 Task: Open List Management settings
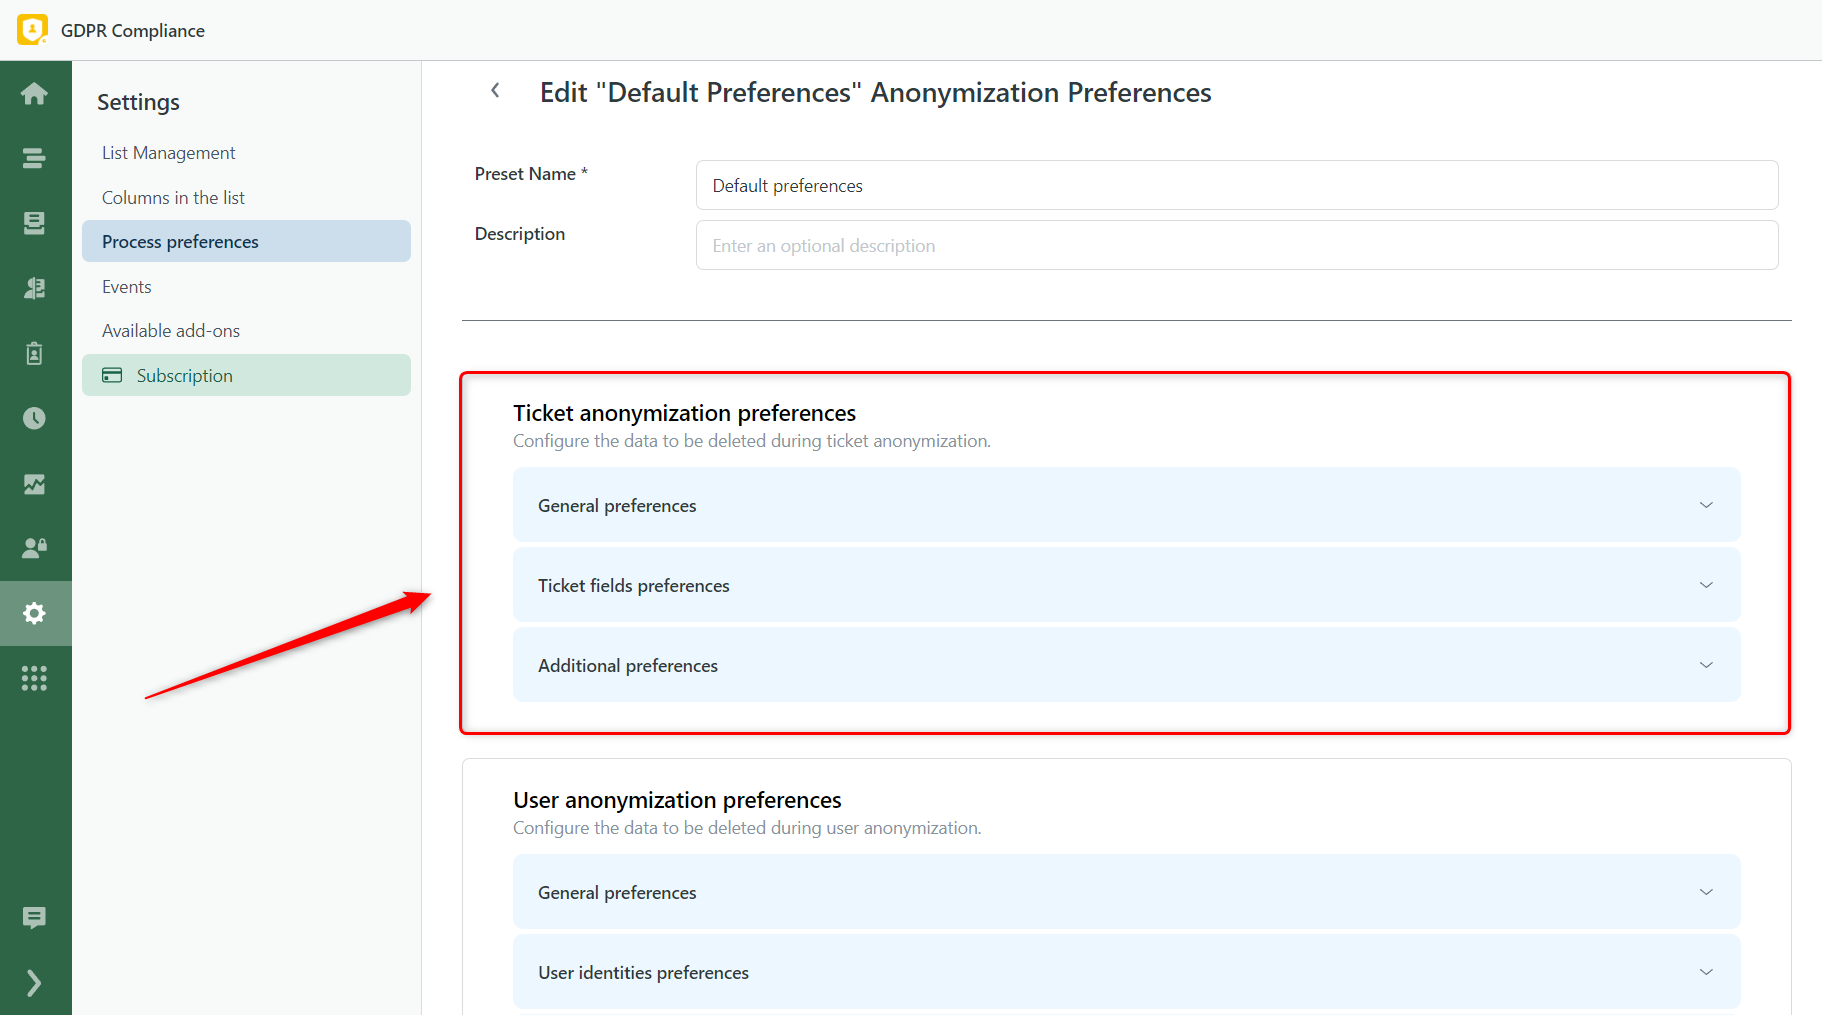click(x=246, y=153)
